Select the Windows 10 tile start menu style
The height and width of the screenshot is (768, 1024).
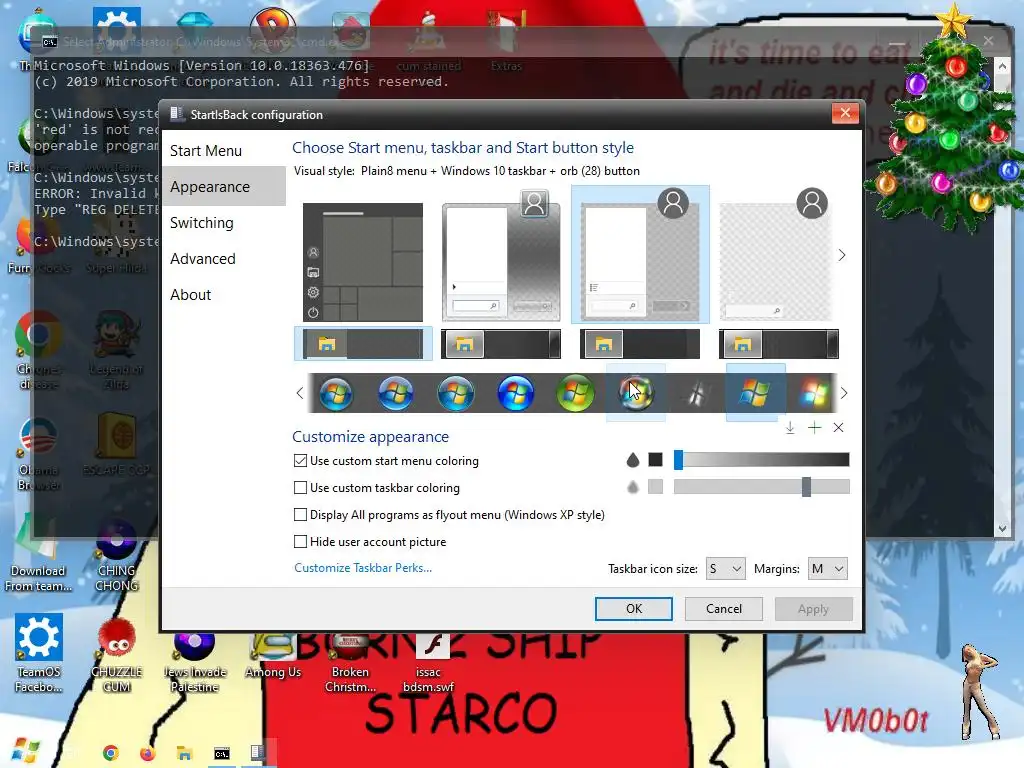(x=363, y=262)
